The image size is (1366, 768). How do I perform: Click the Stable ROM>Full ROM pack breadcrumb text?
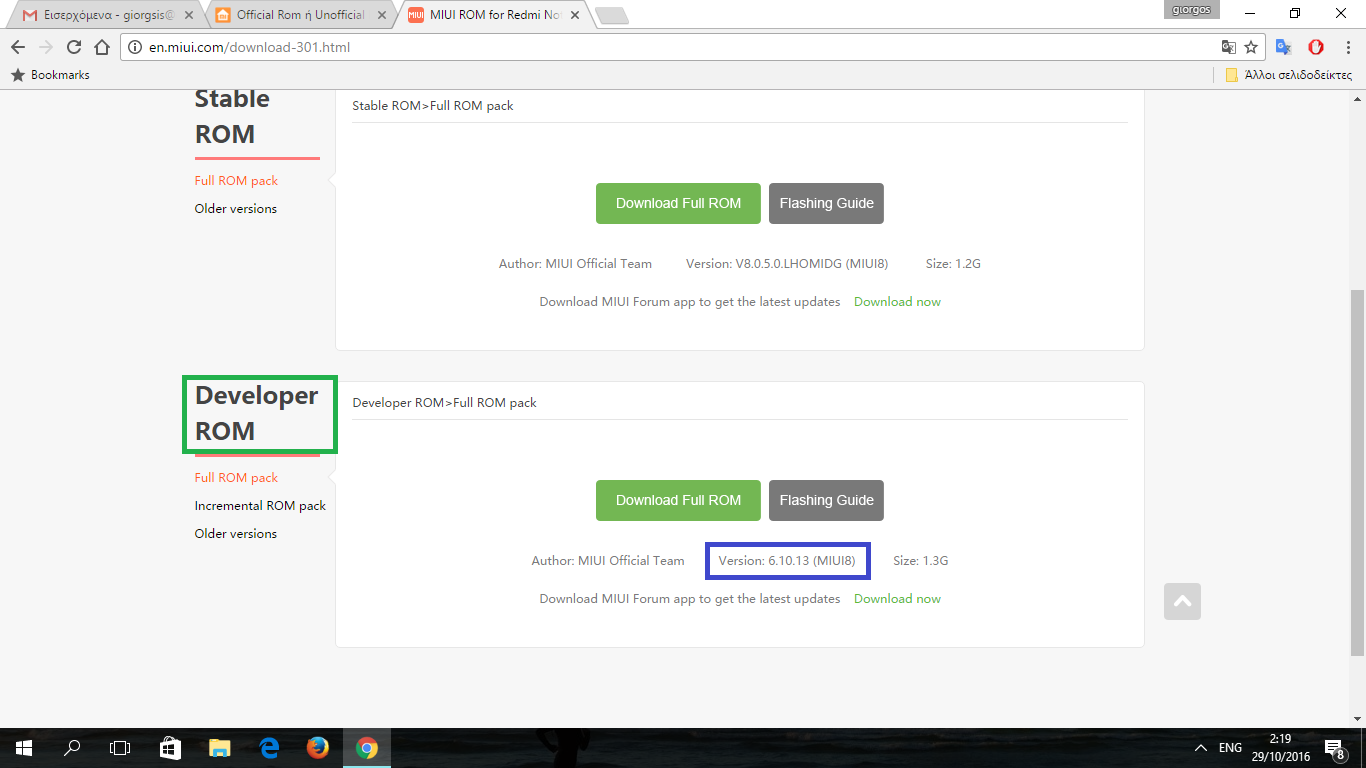coord(433,106)
